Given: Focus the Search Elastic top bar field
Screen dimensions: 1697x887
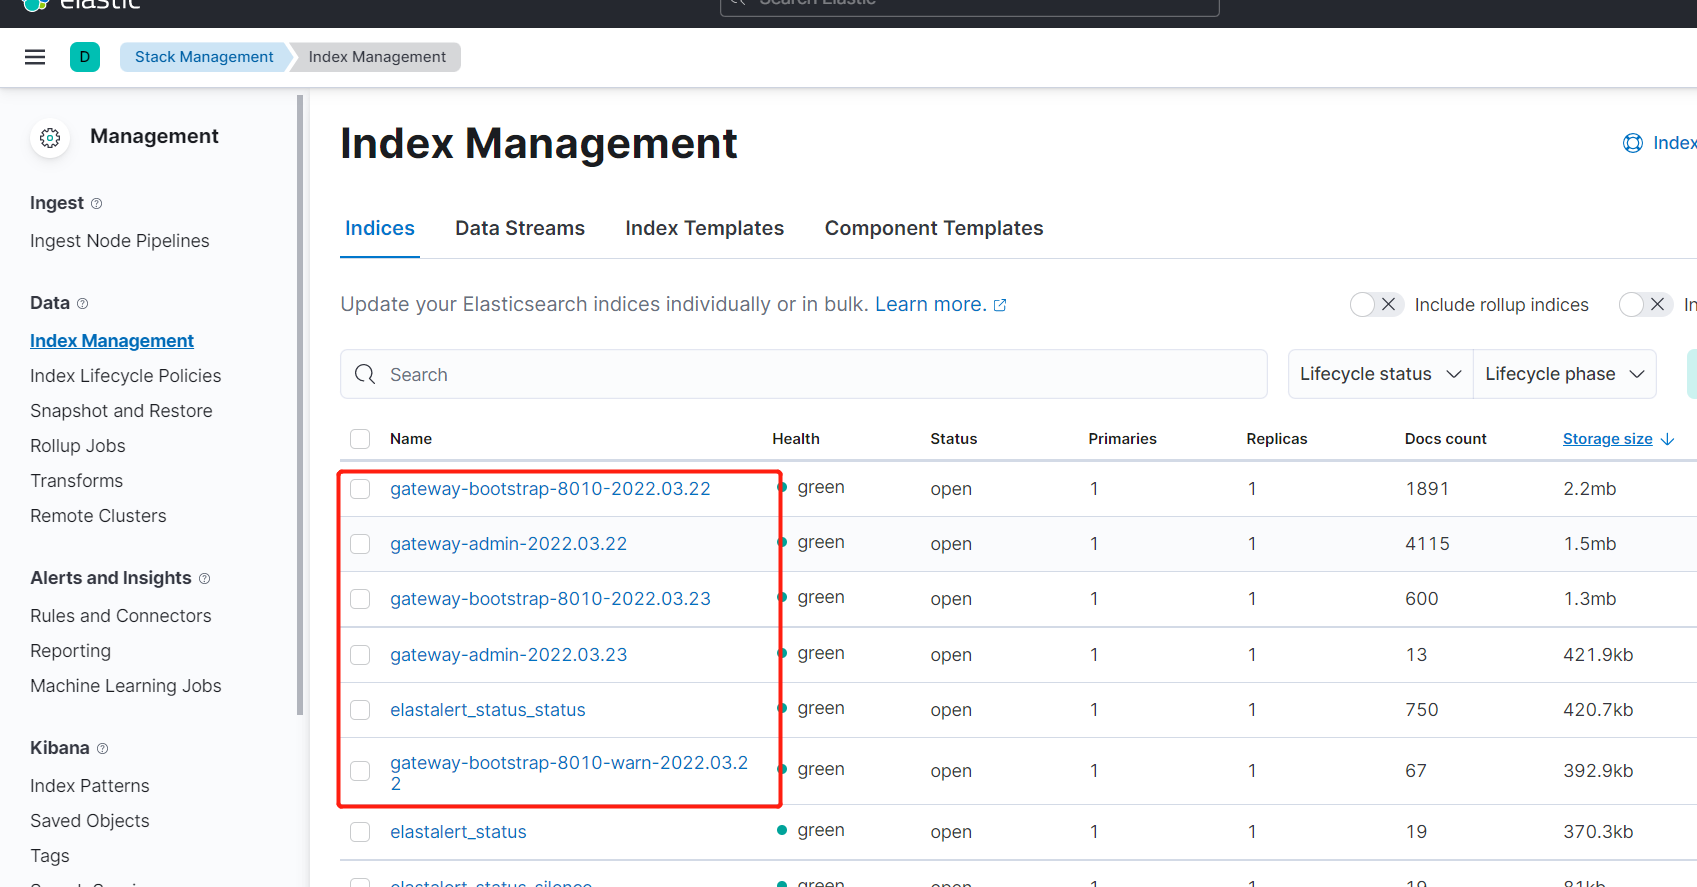Looking at the screenshot, I should click(970, 6).
